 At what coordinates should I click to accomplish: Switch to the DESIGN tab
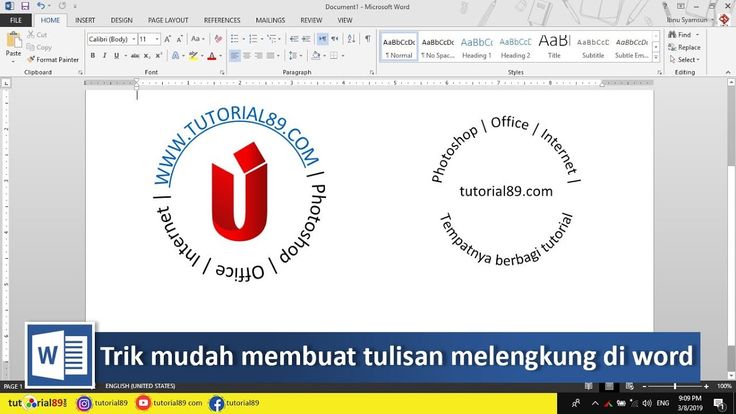coord(122,20)
